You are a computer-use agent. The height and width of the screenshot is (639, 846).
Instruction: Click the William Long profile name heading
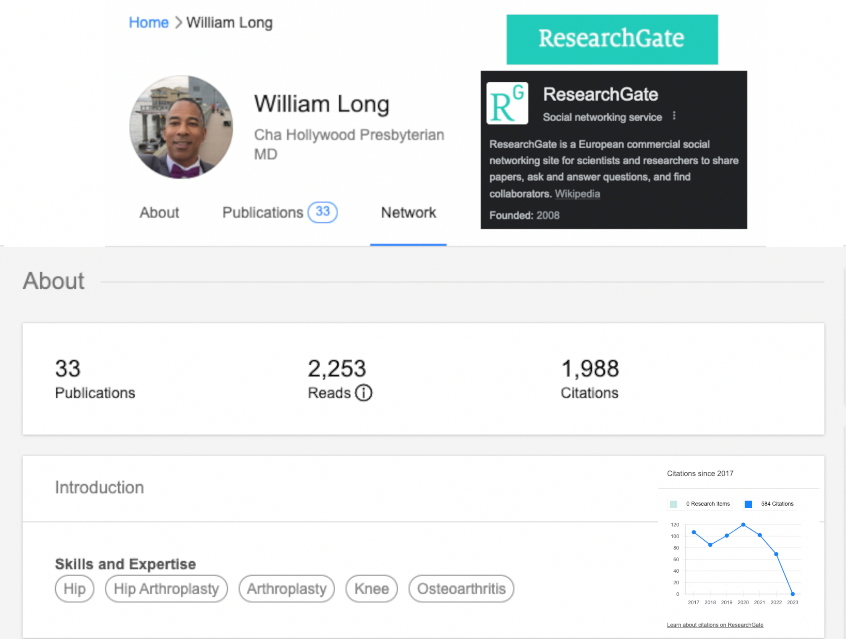tap(322, 104)
